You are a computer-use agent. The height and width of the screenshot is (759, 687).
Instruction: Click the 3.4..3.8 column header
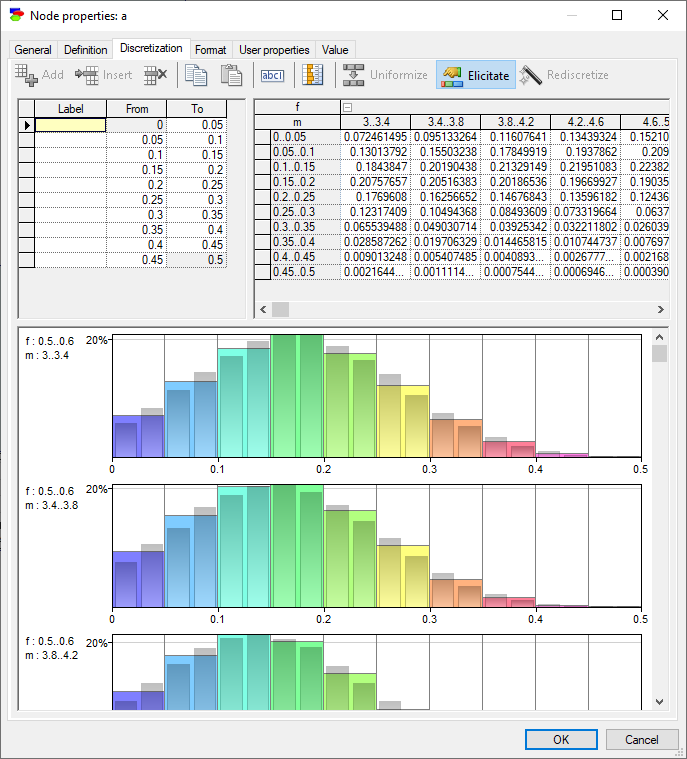(x=445, y=122)
